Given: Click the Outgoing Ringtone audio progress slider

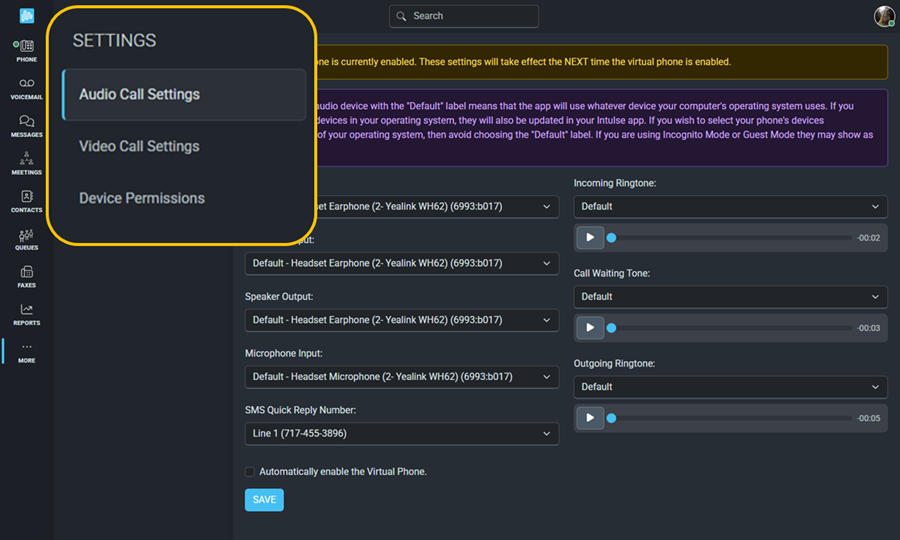Looking at the screenshot, I should [730, 418].
